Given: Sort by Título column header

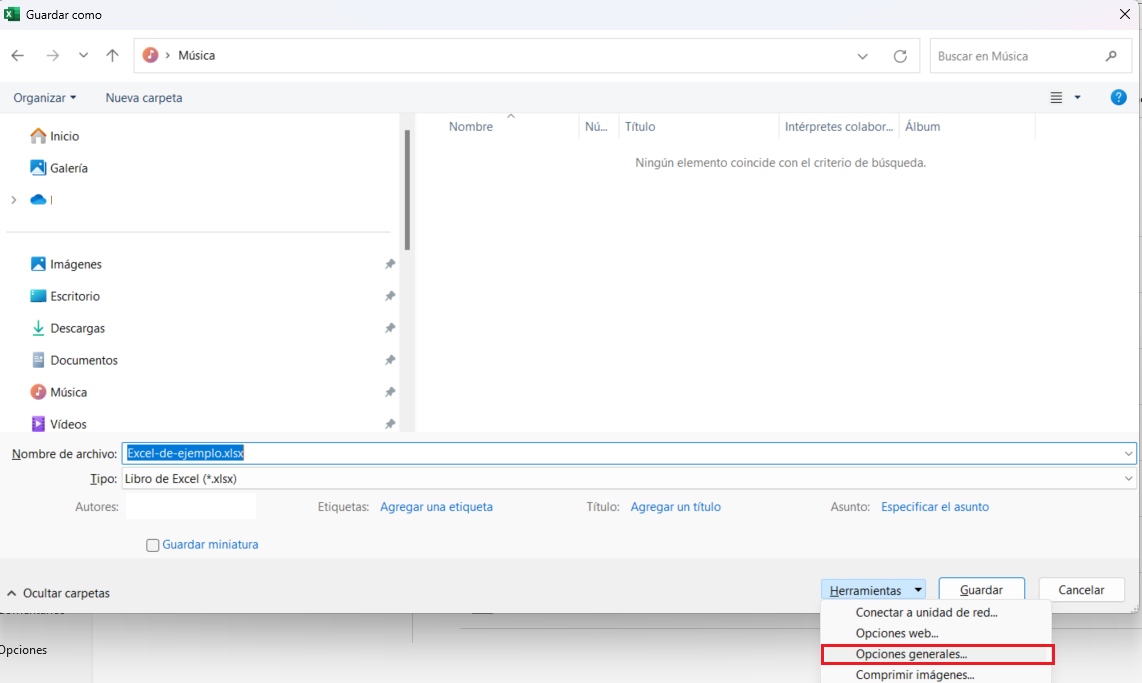Looking at the screenshot, I should pos(640,127).
